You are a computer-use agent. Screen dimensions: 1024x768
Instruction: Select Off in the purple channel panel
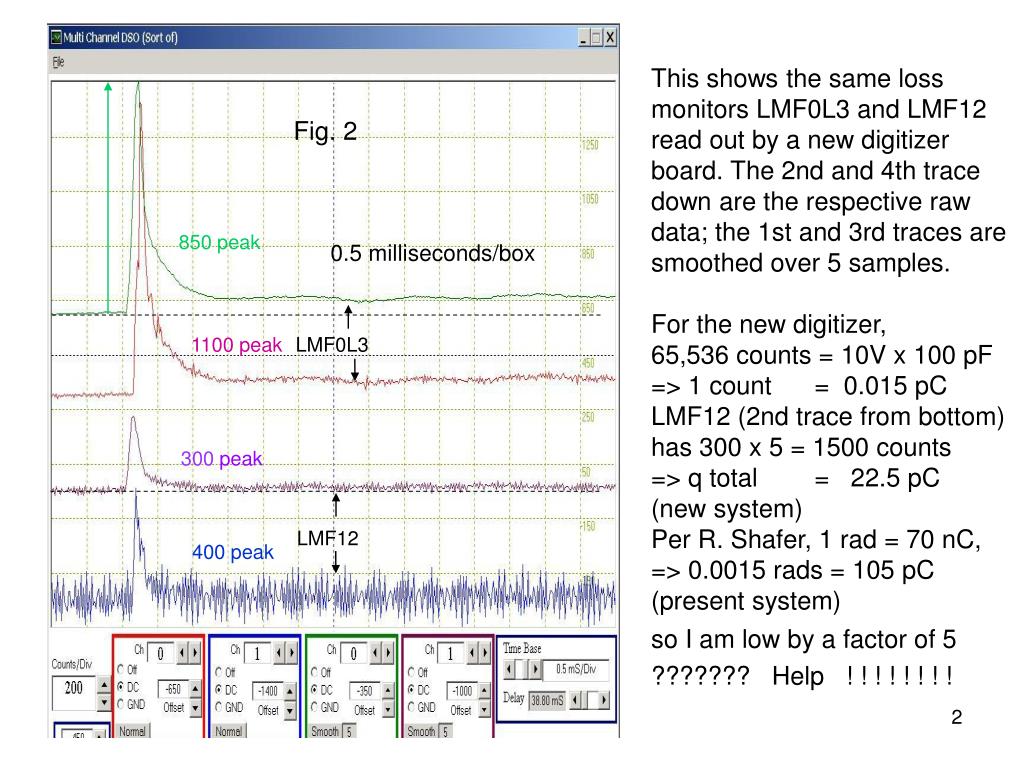coord(411,672)
